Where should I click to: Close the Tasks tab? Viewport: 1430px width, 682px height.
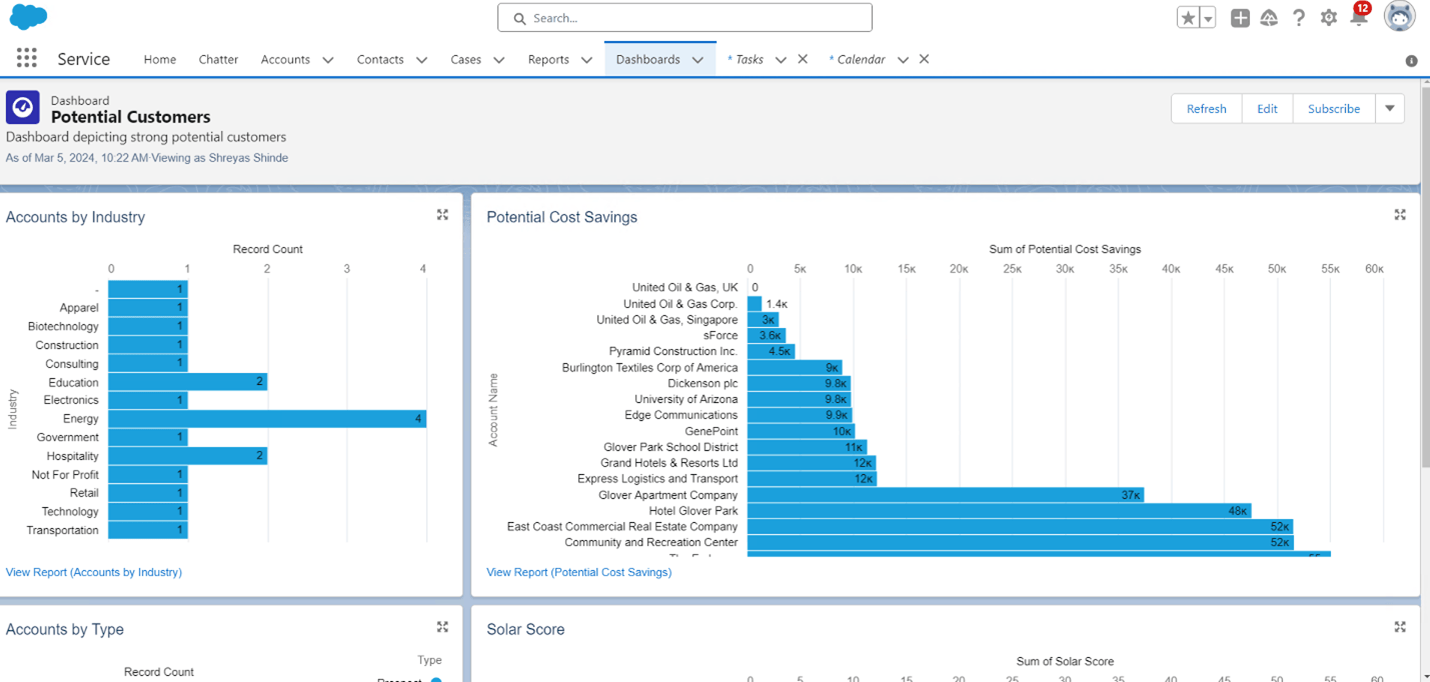coord(803,59)
